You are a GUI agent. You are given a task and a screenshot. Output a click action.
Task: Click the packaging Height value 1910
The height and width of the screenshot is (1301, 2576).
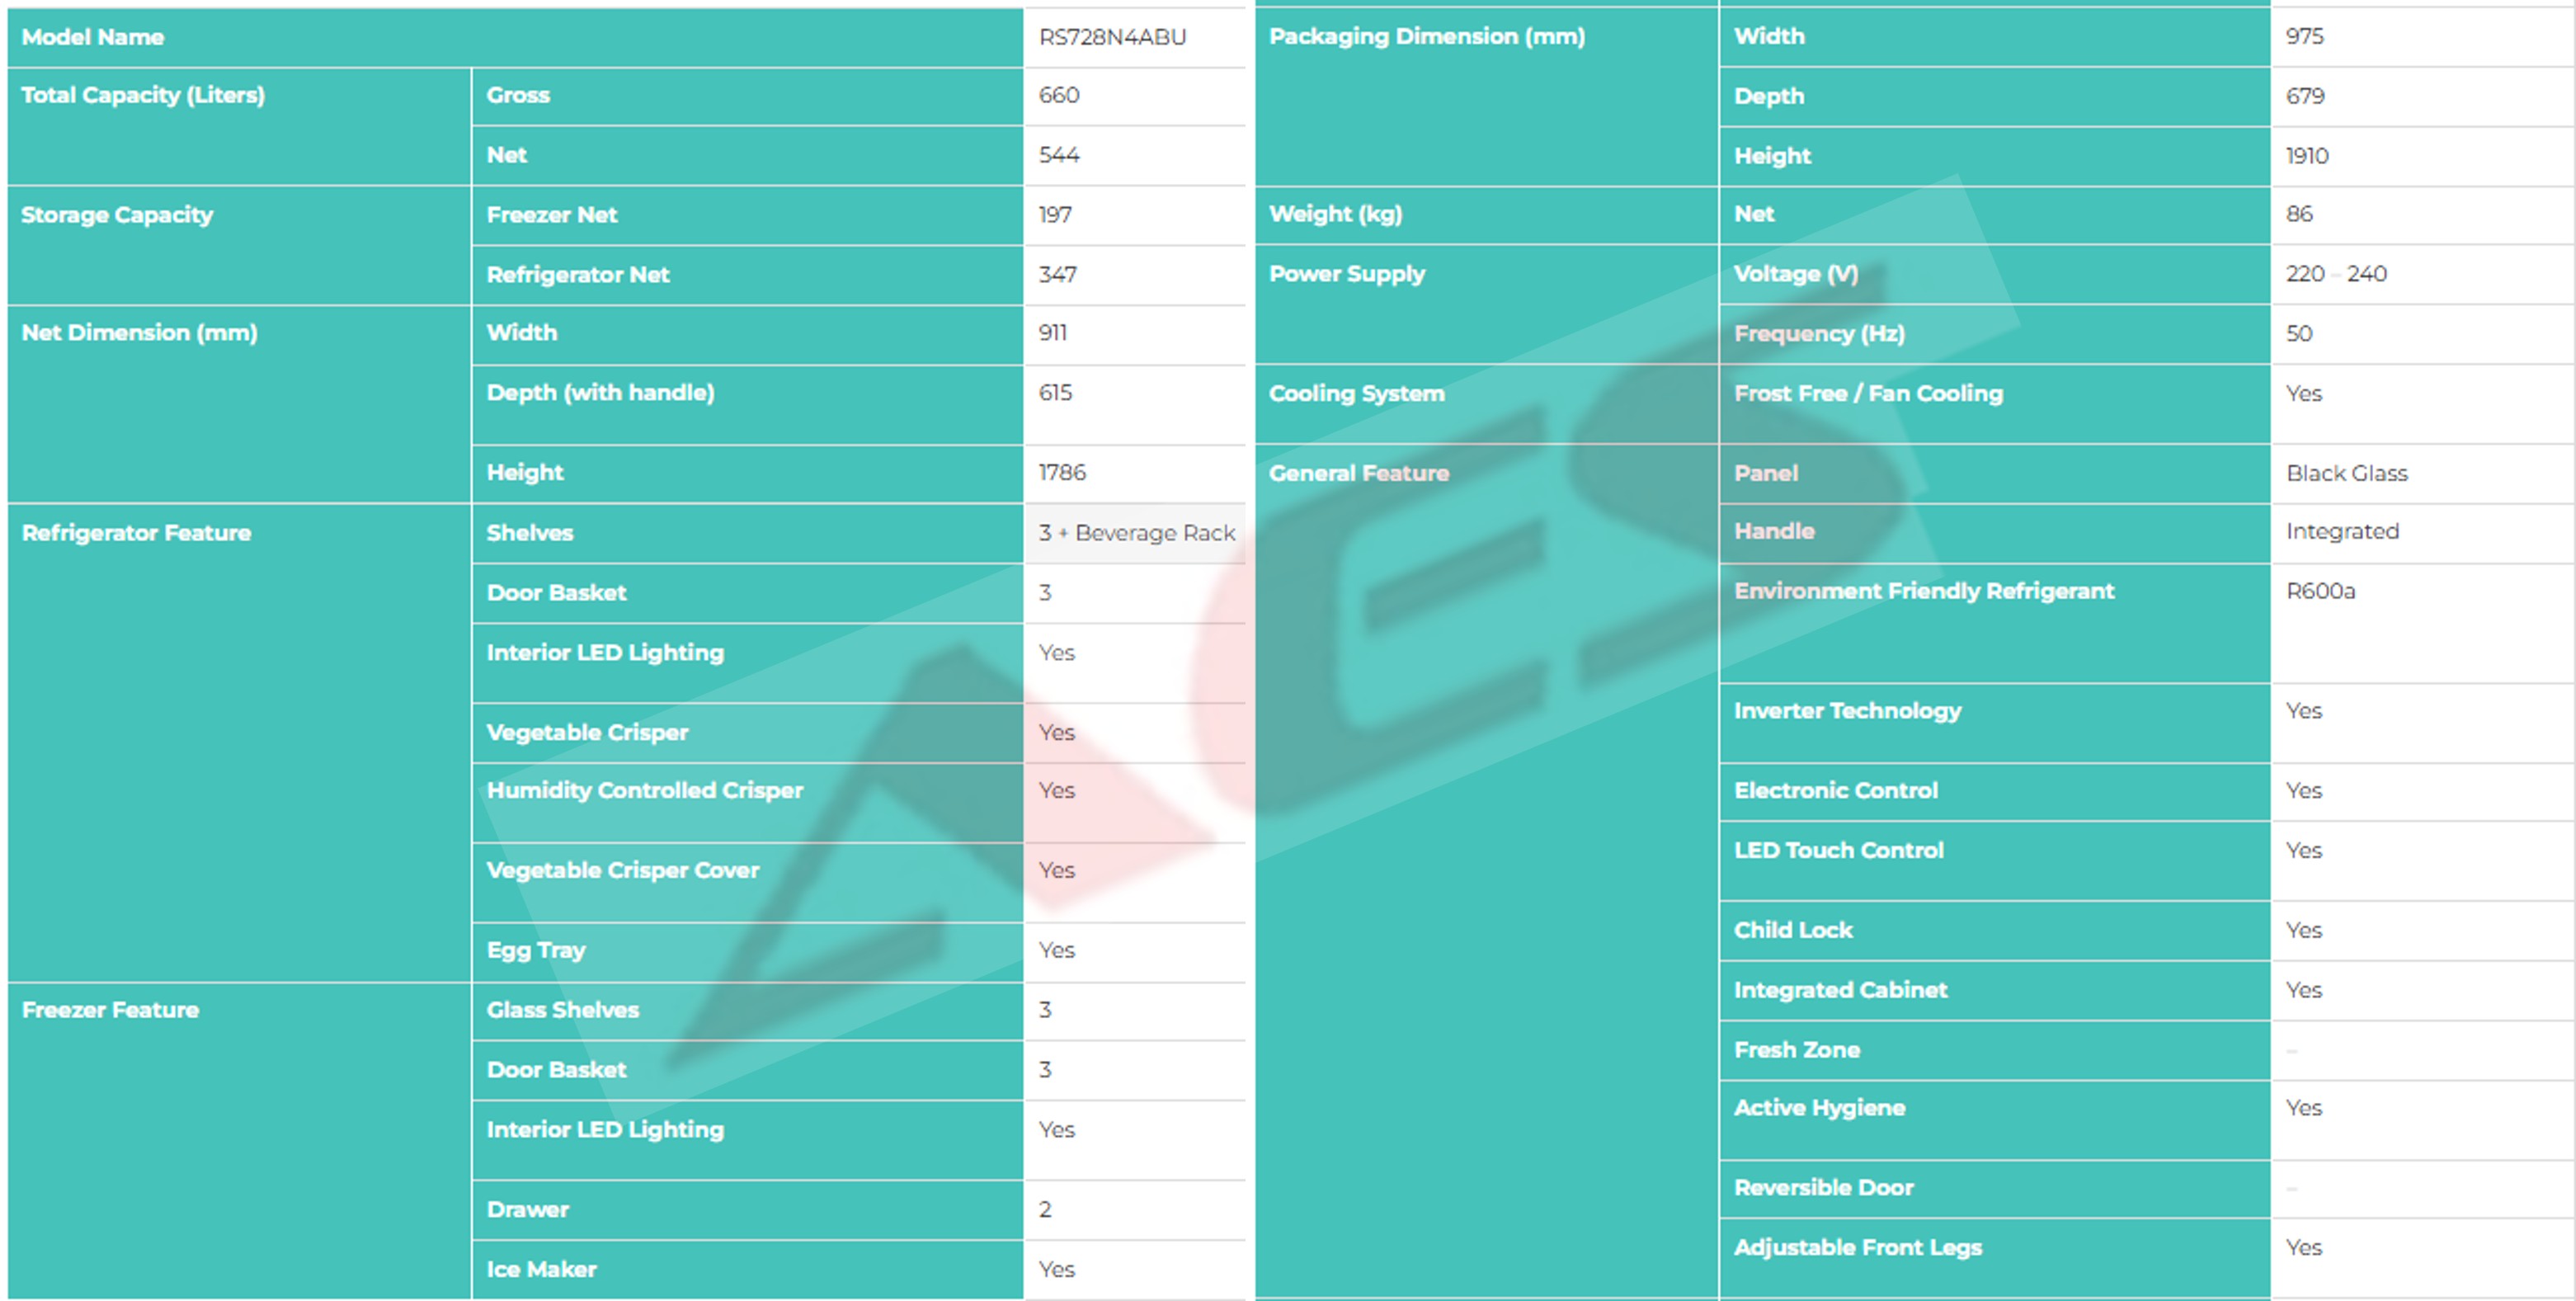pyautogui.click(x=2306, y=156)
